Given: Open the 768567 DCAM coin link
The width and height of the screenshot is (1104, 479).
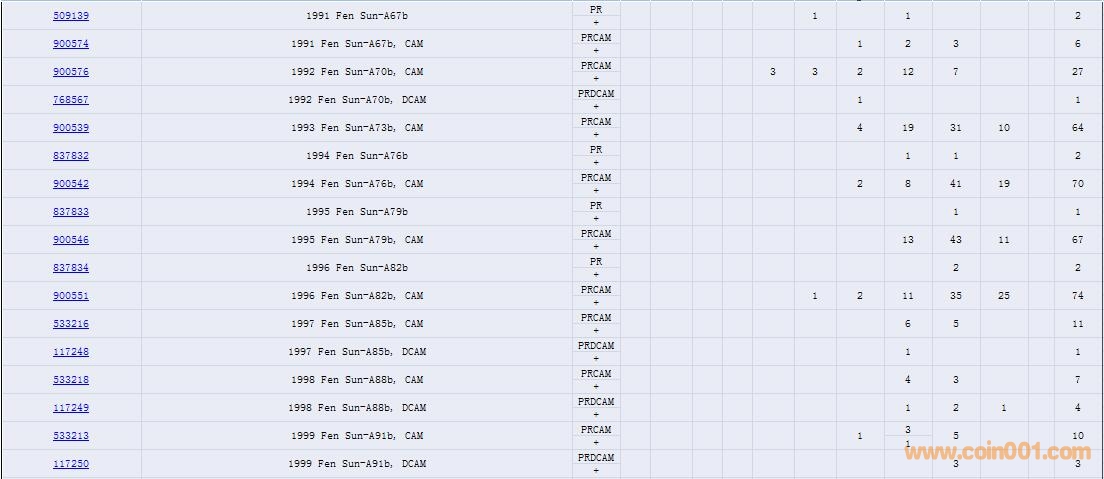Looking at the screenshot, I should click(70, 100).
